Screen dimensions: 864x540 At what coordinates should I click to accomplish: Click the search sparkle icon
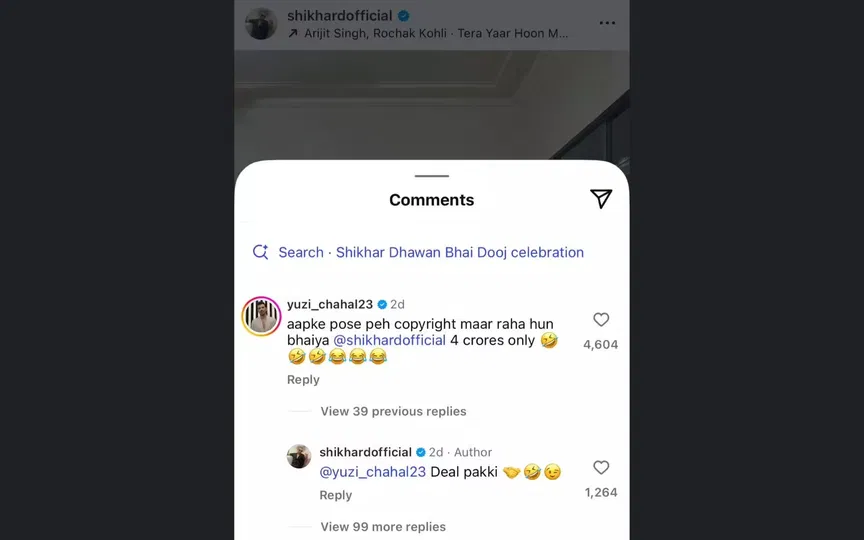(260, 252)
